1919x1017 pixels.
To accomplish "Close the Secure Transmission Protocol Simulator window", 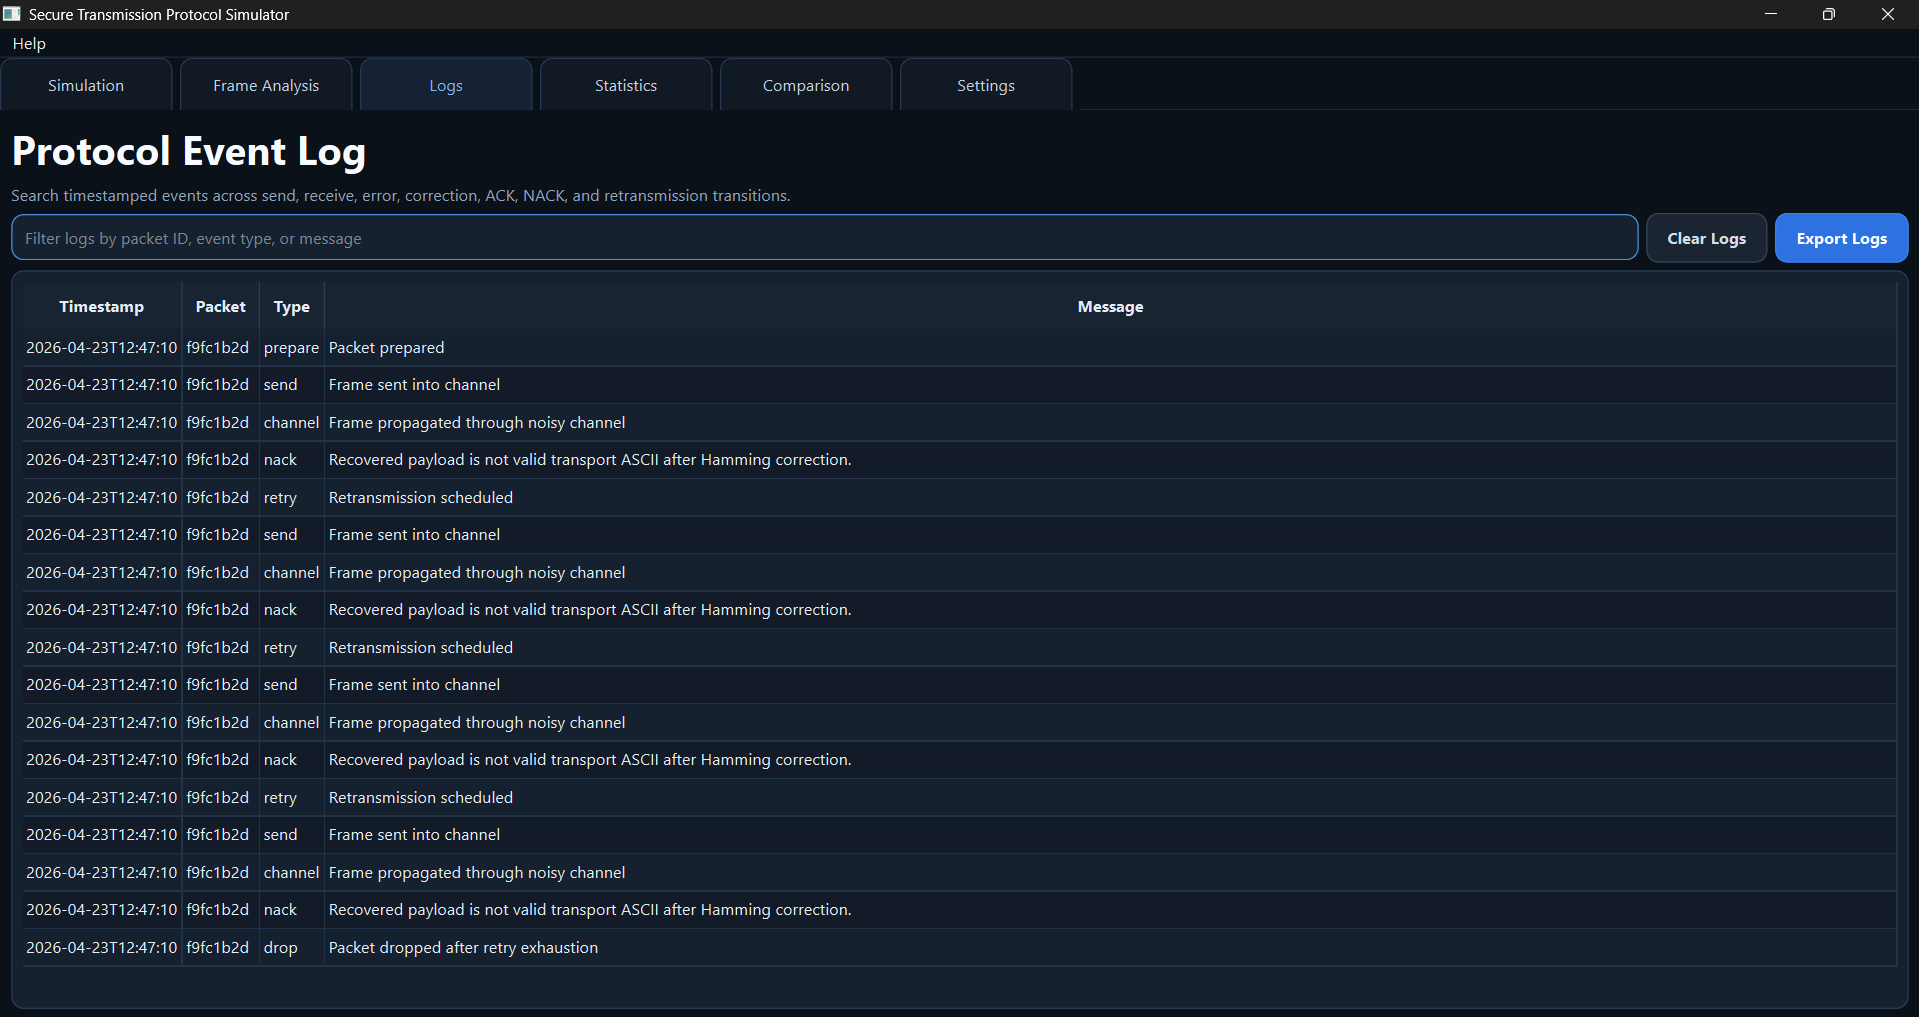I will click(1888, 14).
